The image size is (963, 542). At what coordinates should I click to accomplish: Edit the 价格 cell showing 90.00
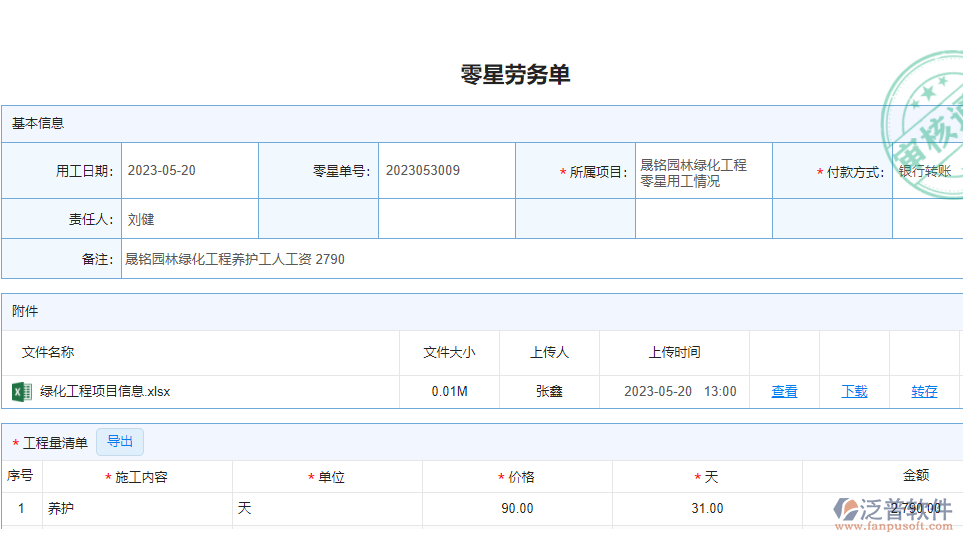[x=517, y=508]
